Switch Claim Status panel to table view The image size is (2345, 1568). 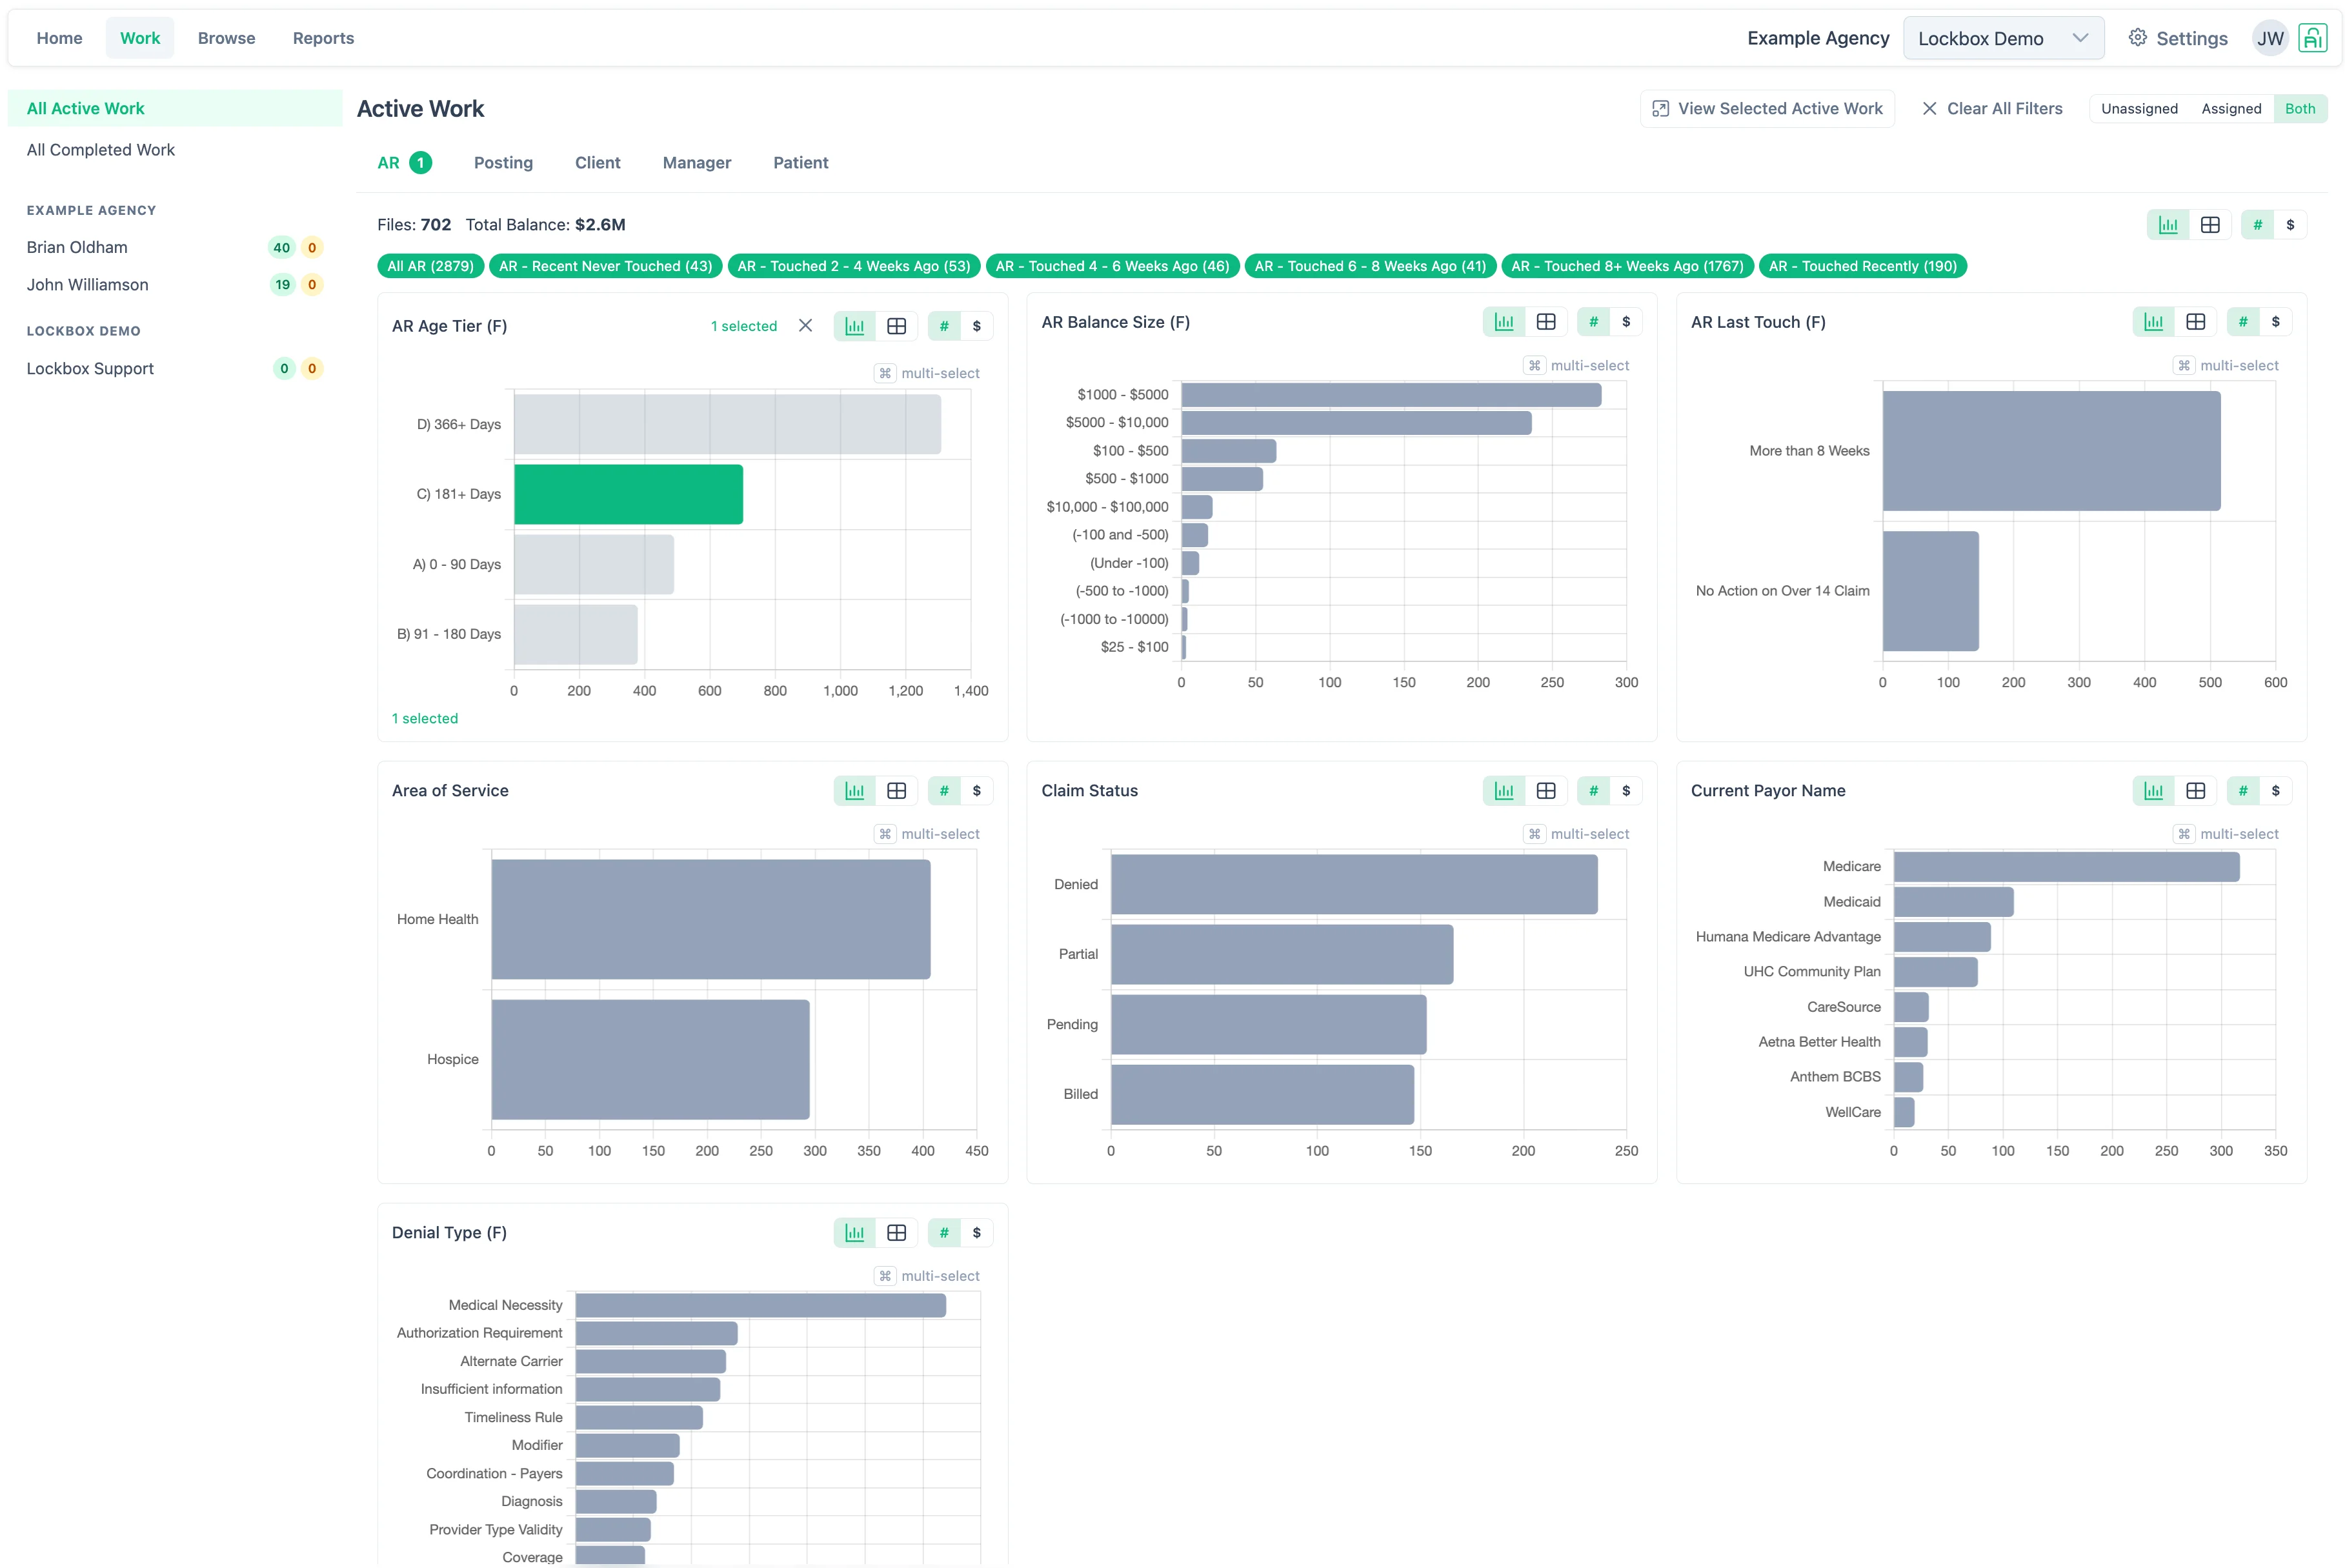pos(1546,791)
